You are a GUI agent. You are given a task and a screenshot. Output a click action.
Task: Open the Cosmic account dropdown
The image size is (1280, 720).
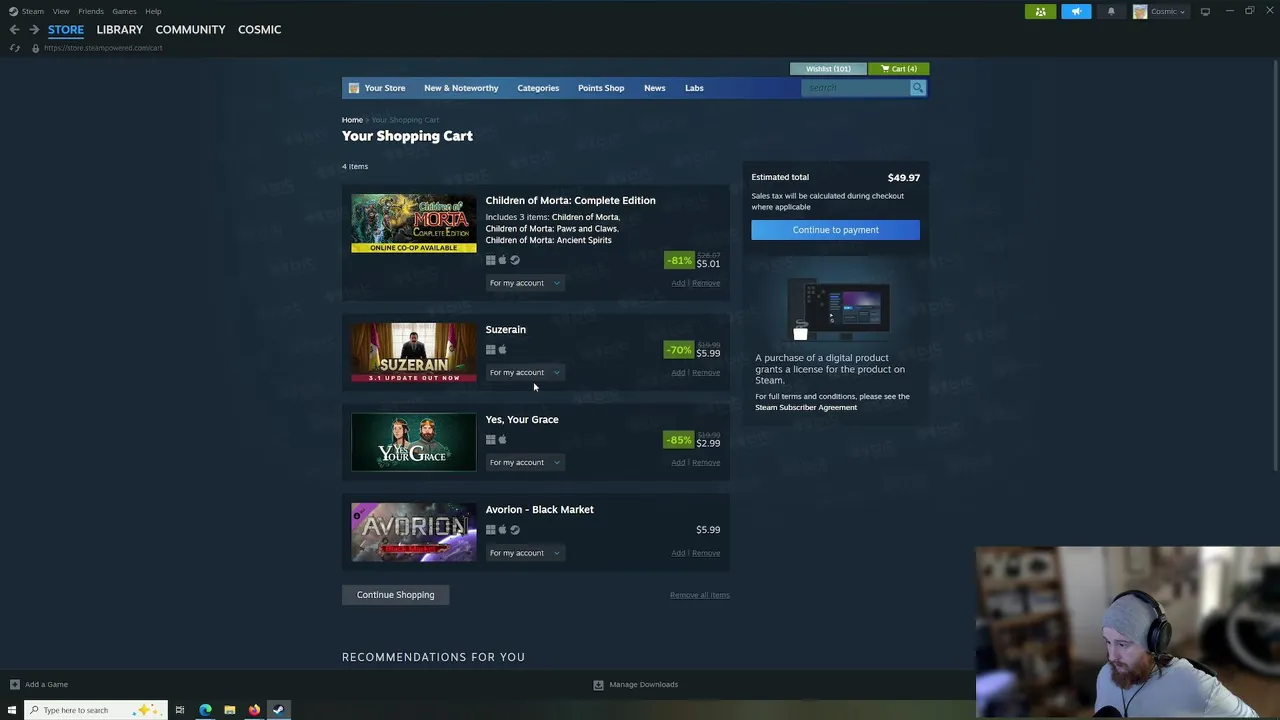pos(1167,12)
